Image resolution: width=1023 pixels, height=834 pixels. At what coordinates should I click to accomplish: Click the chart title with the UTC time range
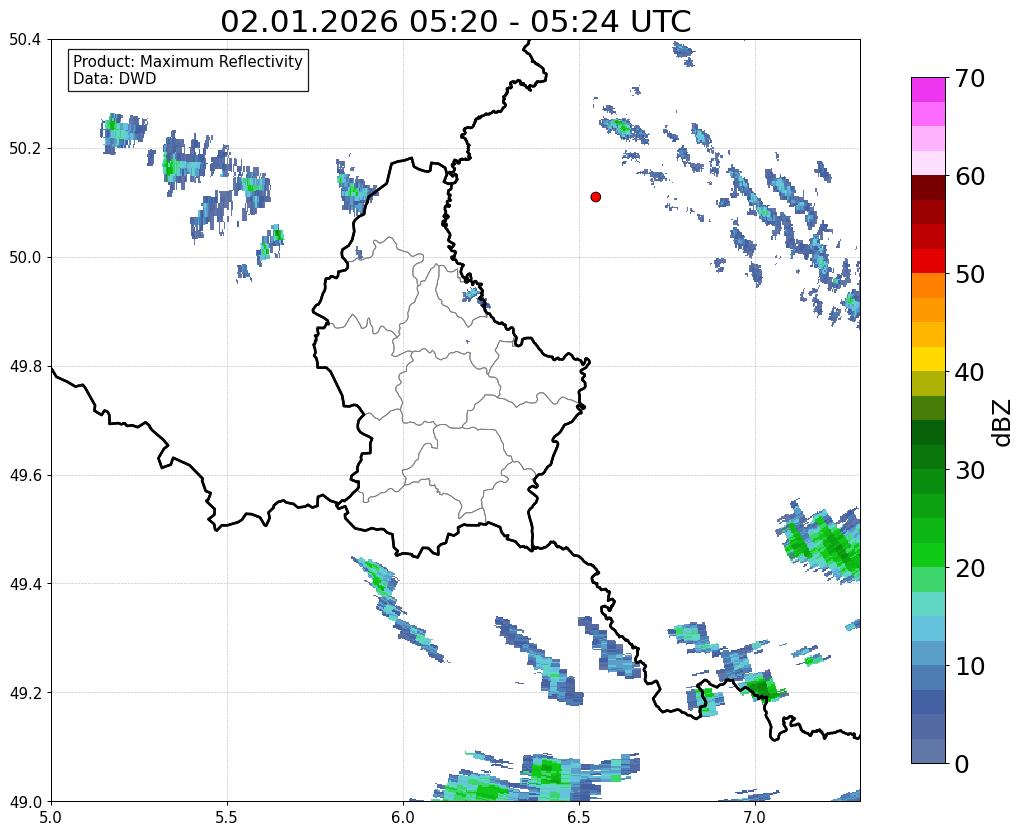click(455, 21)
